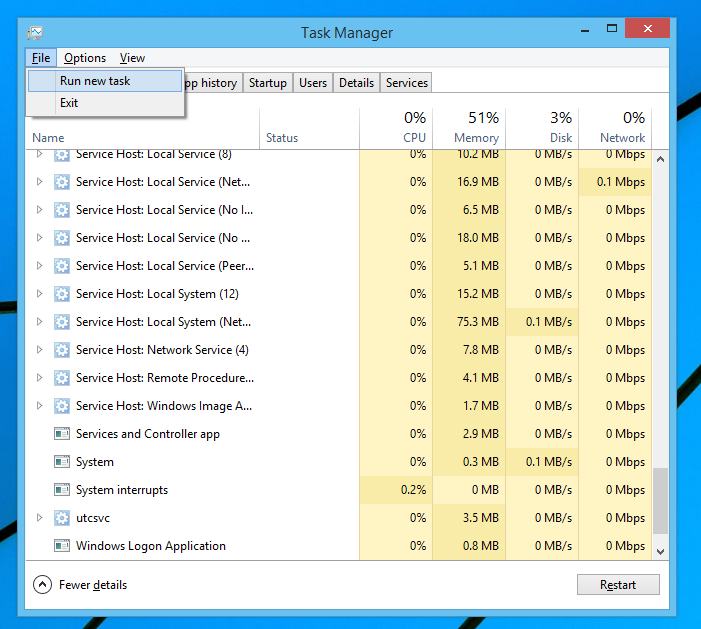Click gear icon of Service Host: Local System (12)

[x=62, y=294]
